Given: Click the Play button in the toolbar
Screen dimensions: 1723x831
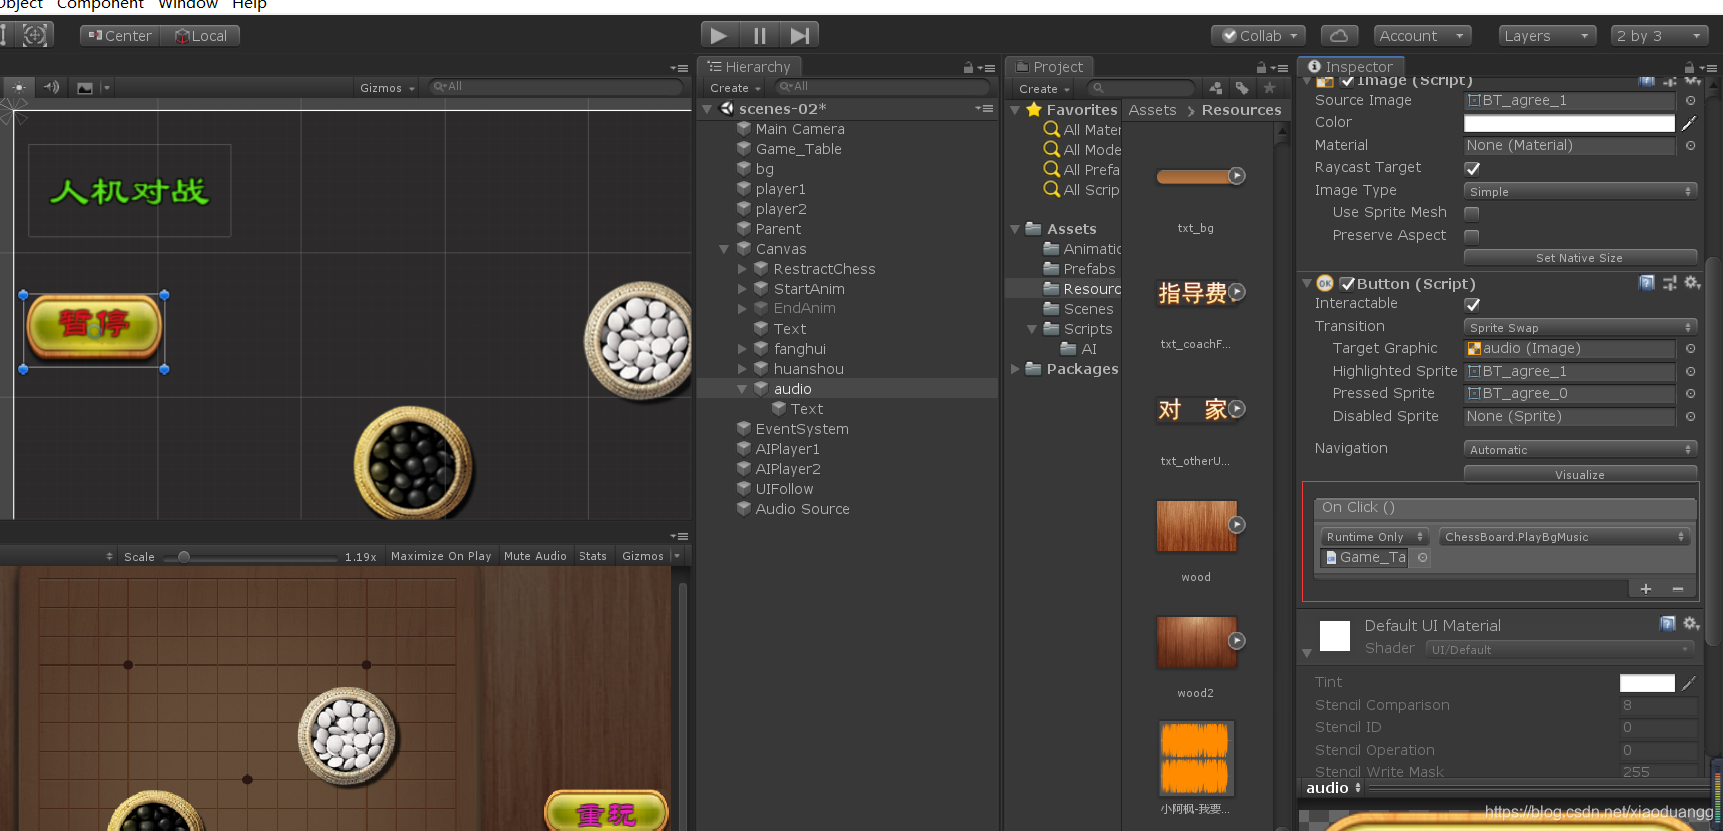Looking at the screenshot, I should [719, 36].
